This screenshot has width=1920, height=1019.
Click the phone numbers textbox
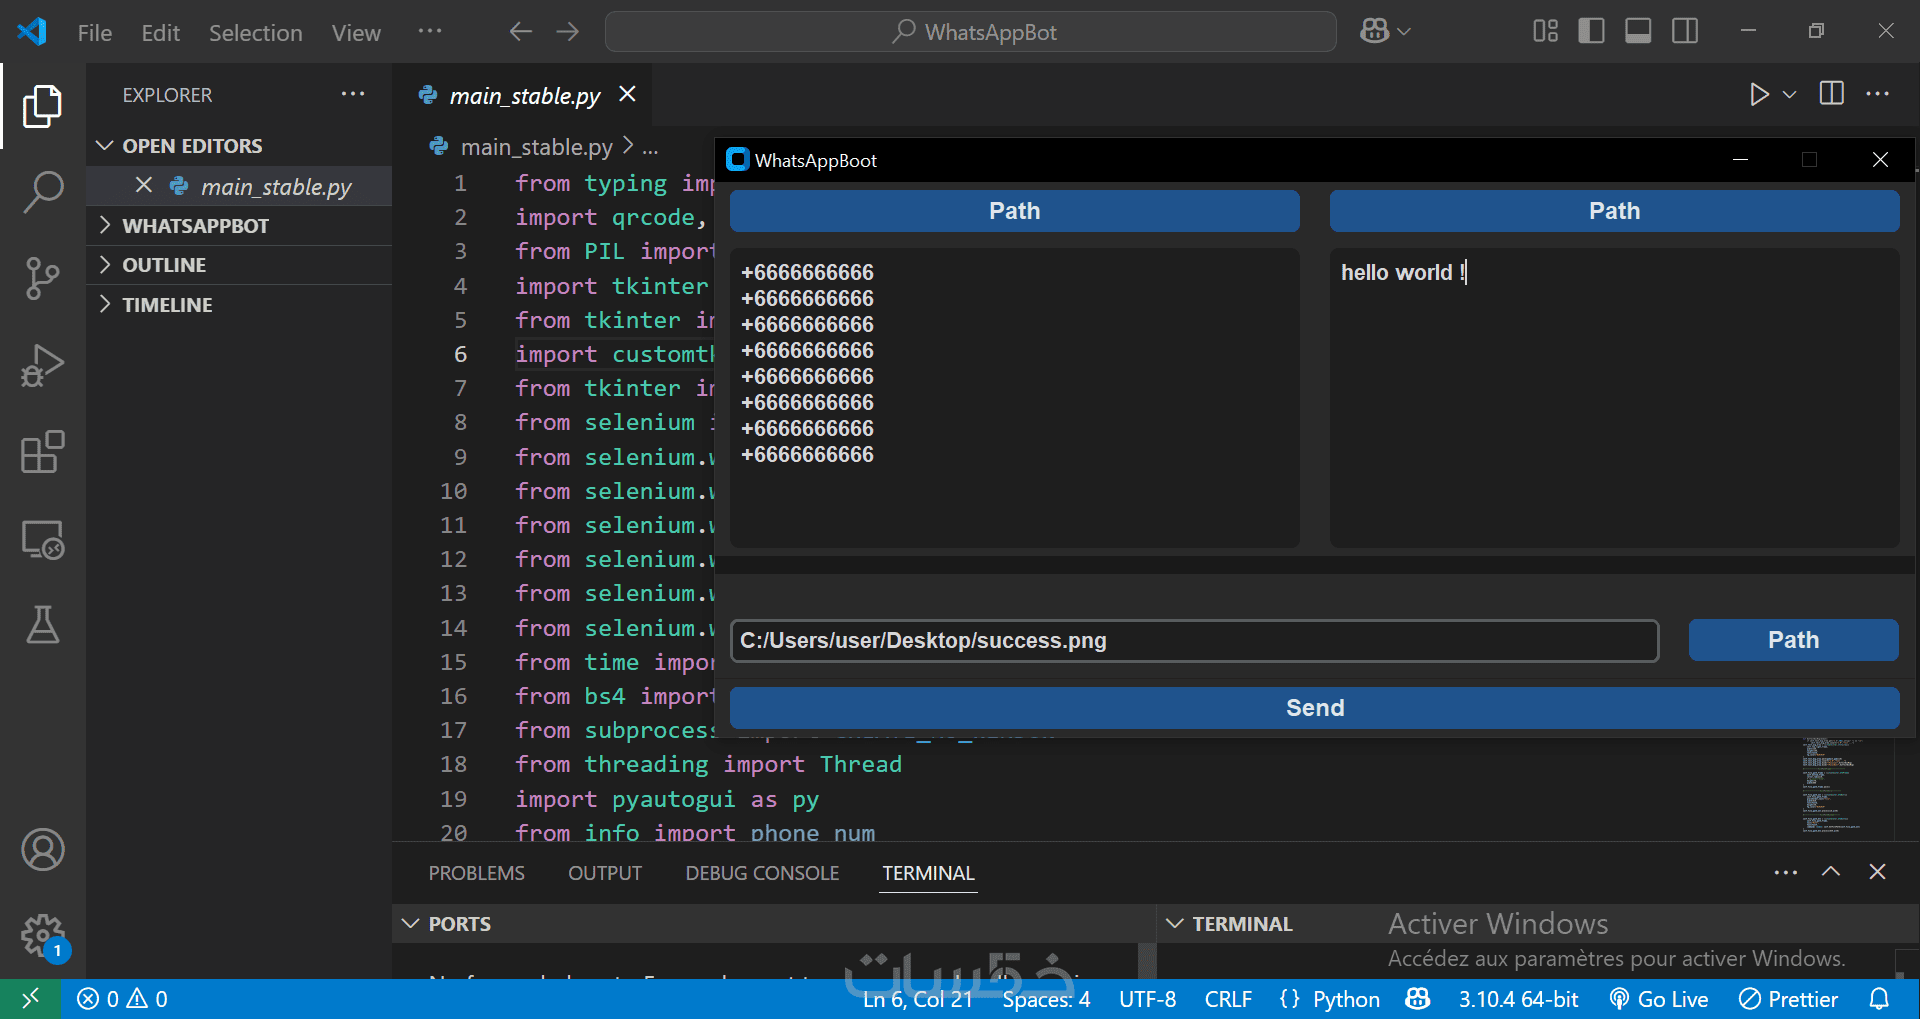pyautogui.click(x=1014, y=398)
